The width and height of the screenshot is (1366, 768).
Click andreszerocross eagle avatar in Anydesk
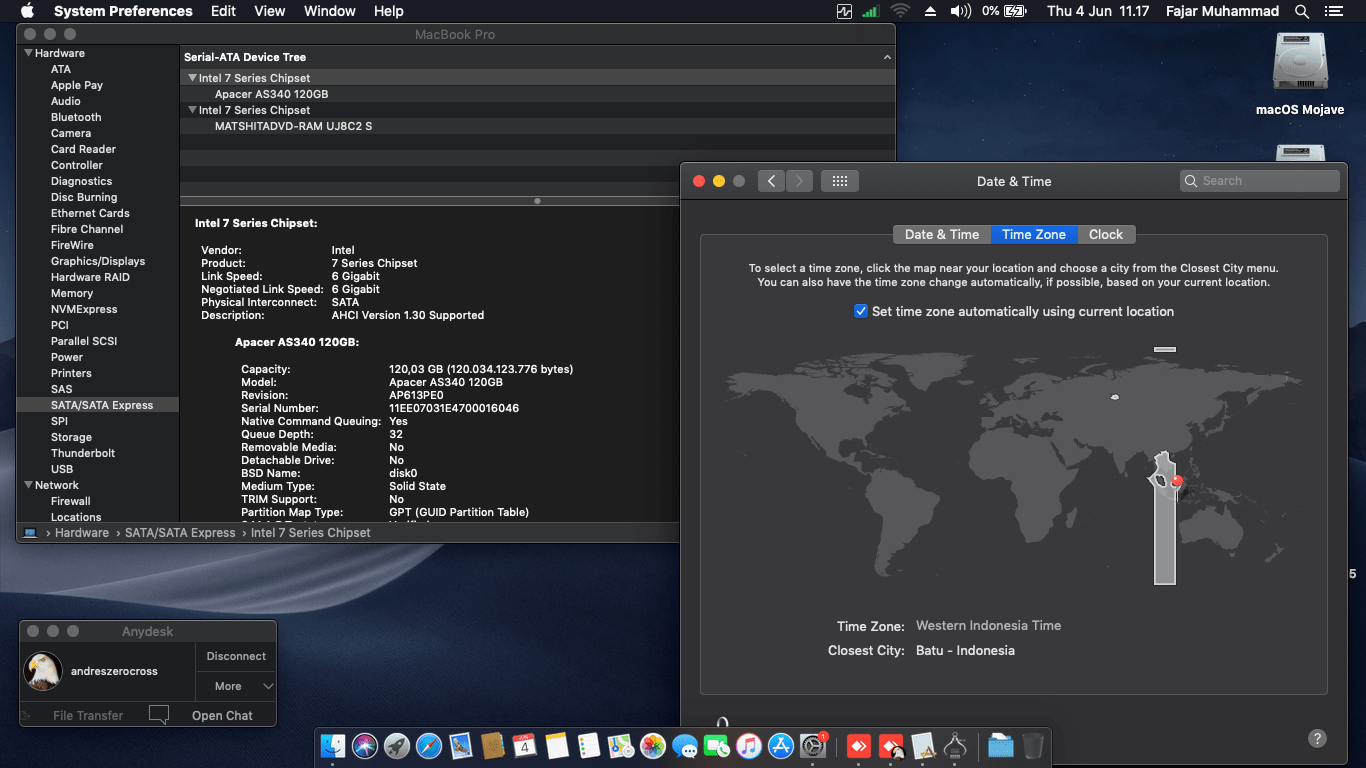[x=44, y=671]
